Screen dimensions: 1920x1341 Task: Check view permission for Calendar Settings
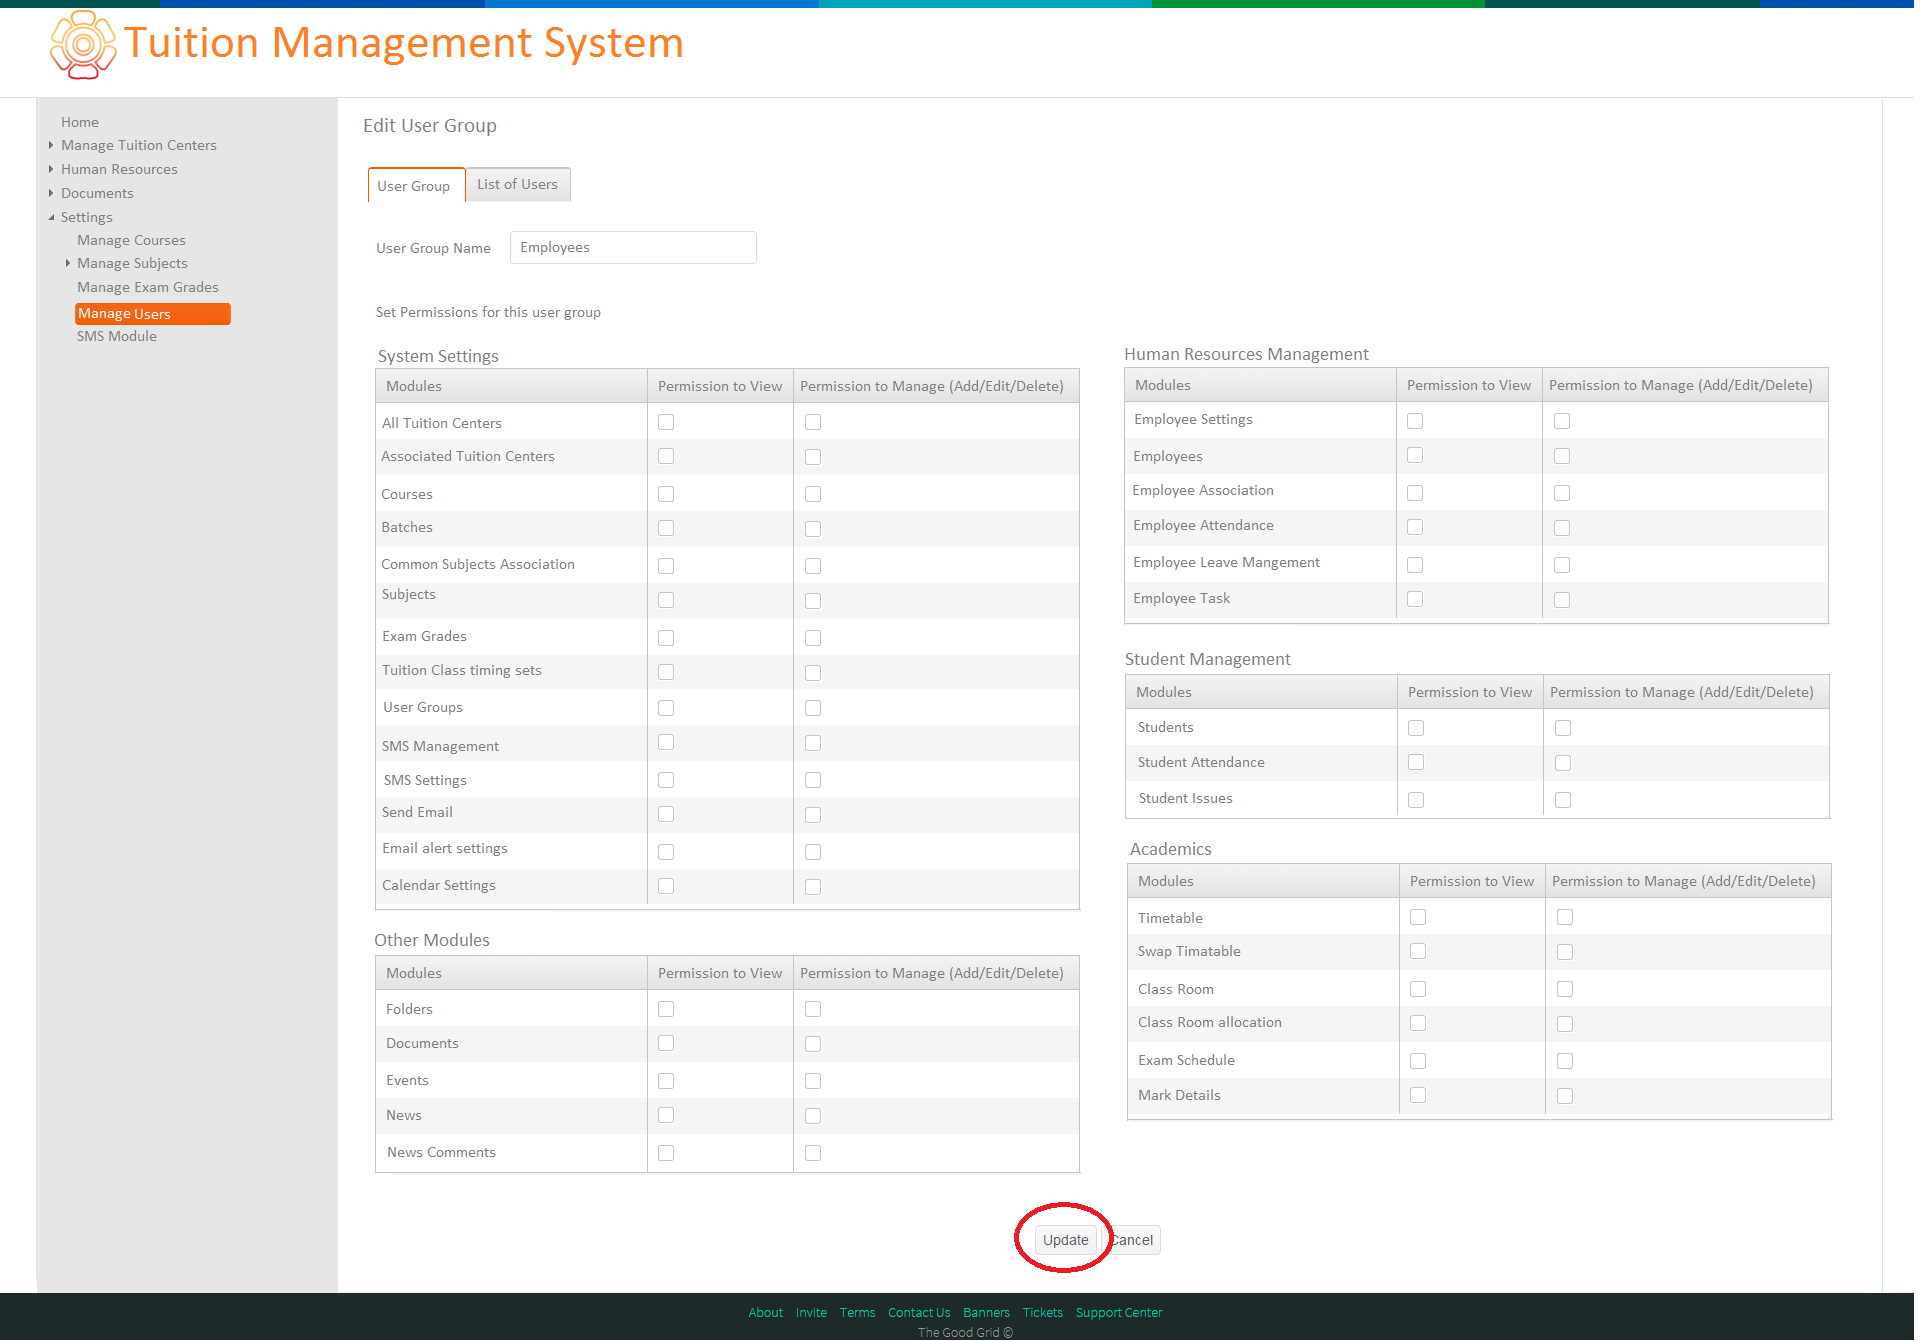point(666,887)
